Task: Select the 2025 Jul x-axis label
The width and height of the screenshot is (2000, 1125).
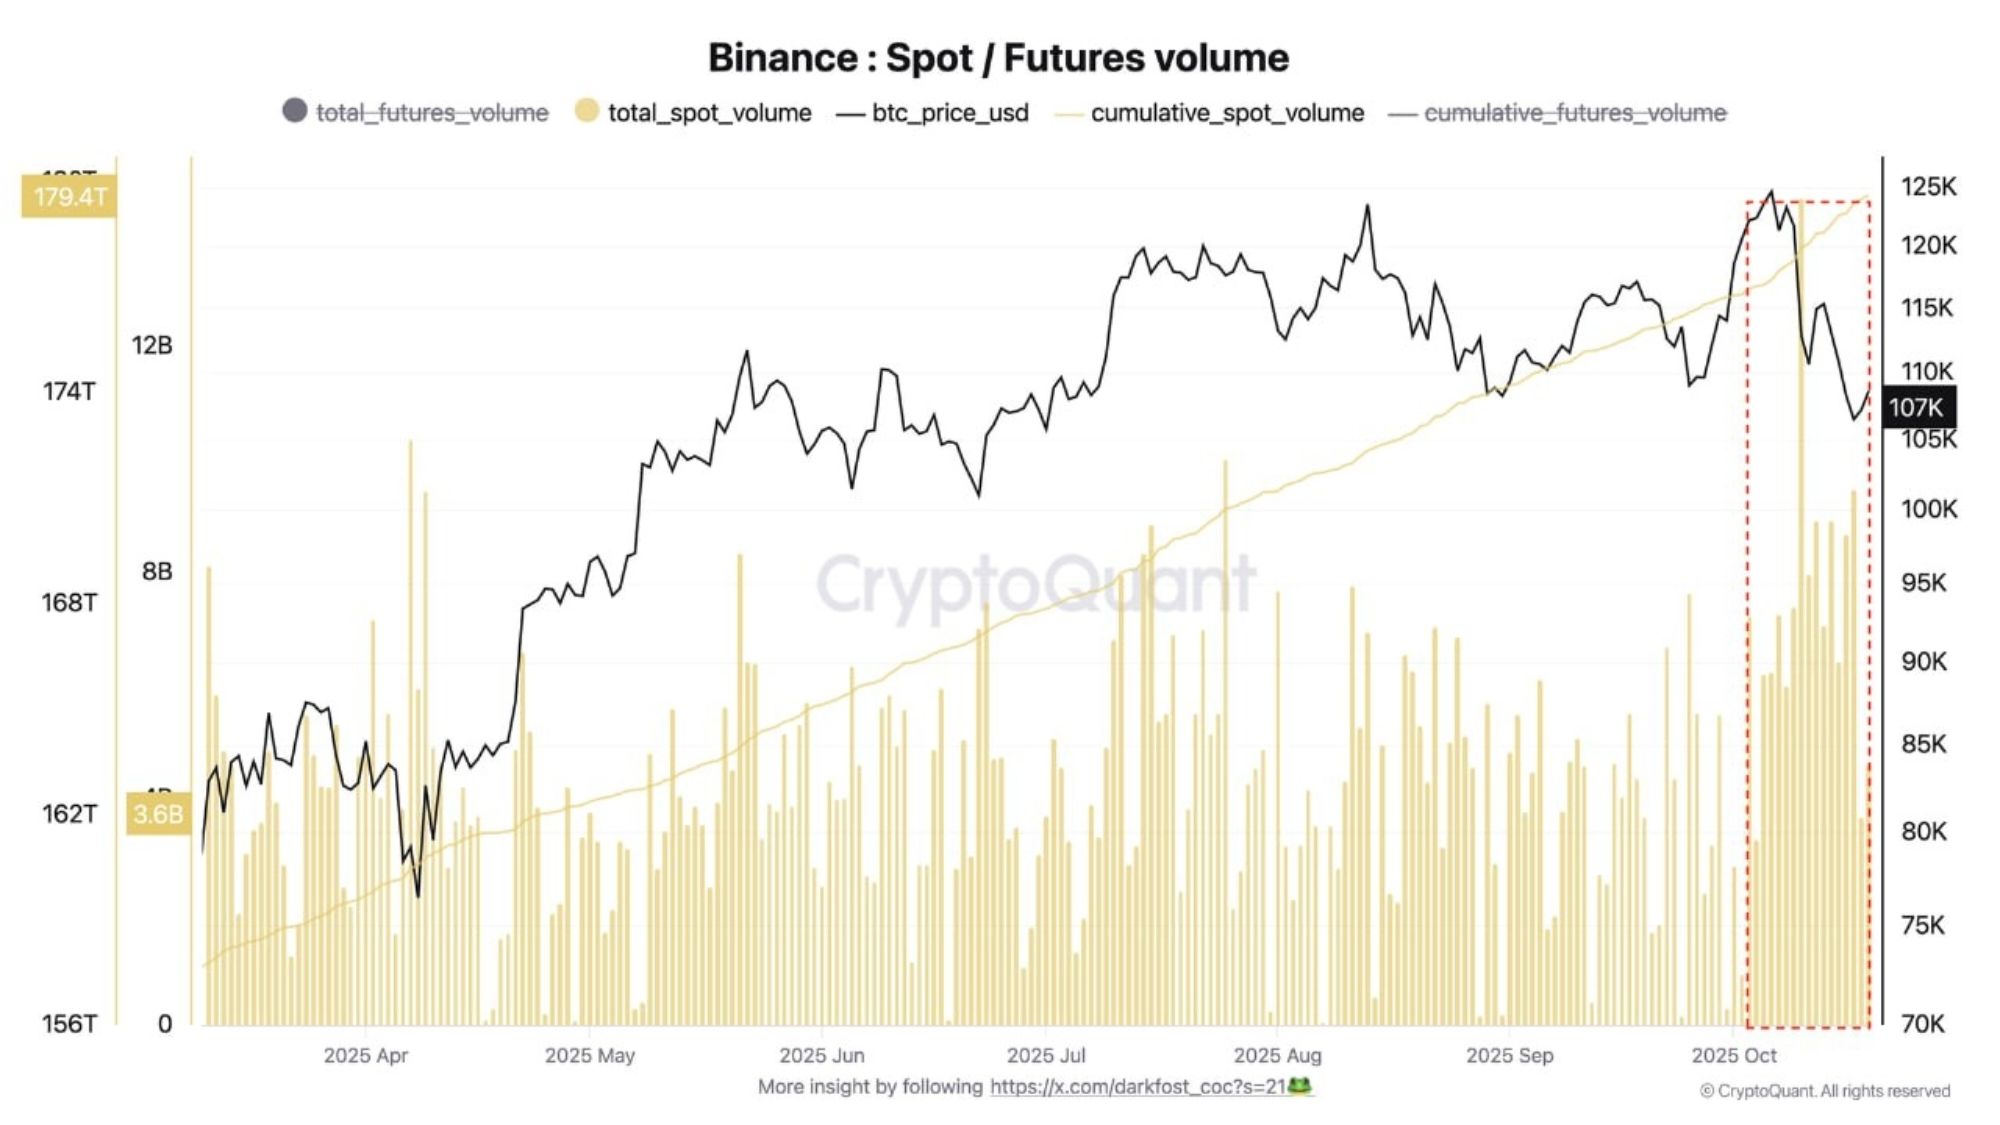Action: click(x=1045, y=1055)
